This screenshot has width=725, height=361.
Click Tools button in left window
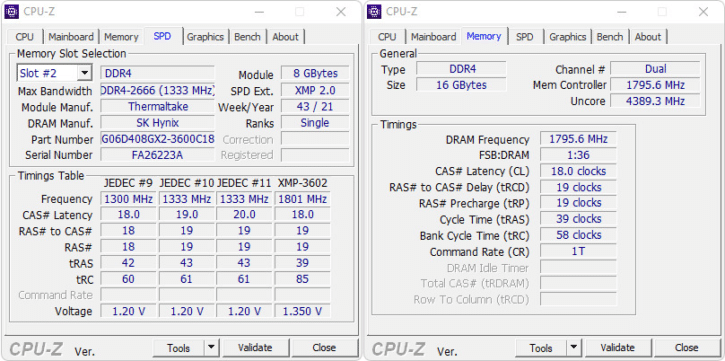click(x=178, y=347)
